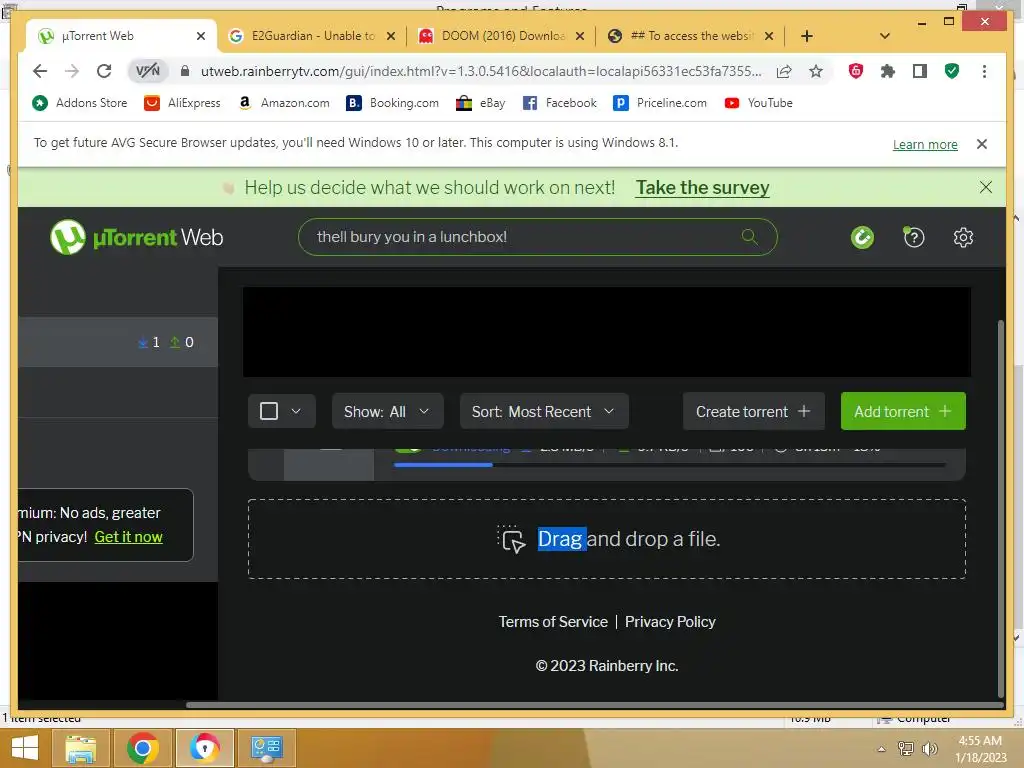The height and width of the screenshot is (768, 1024).
Task: Open the Sort: Most Recent dropdown
Action: pyautogui.click(x=544, y=411)
